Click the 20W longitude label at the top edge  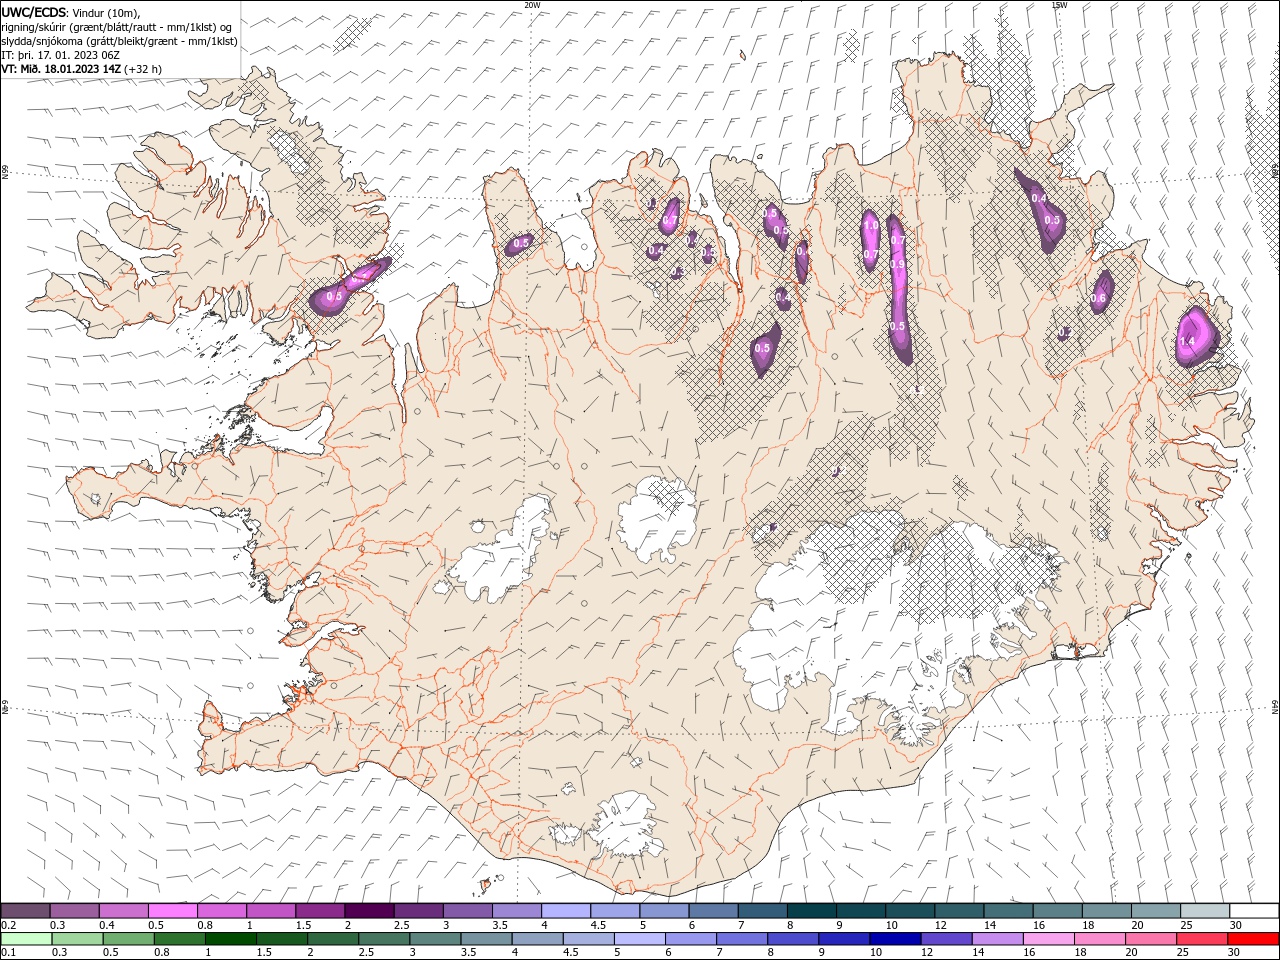pos(532,5)
